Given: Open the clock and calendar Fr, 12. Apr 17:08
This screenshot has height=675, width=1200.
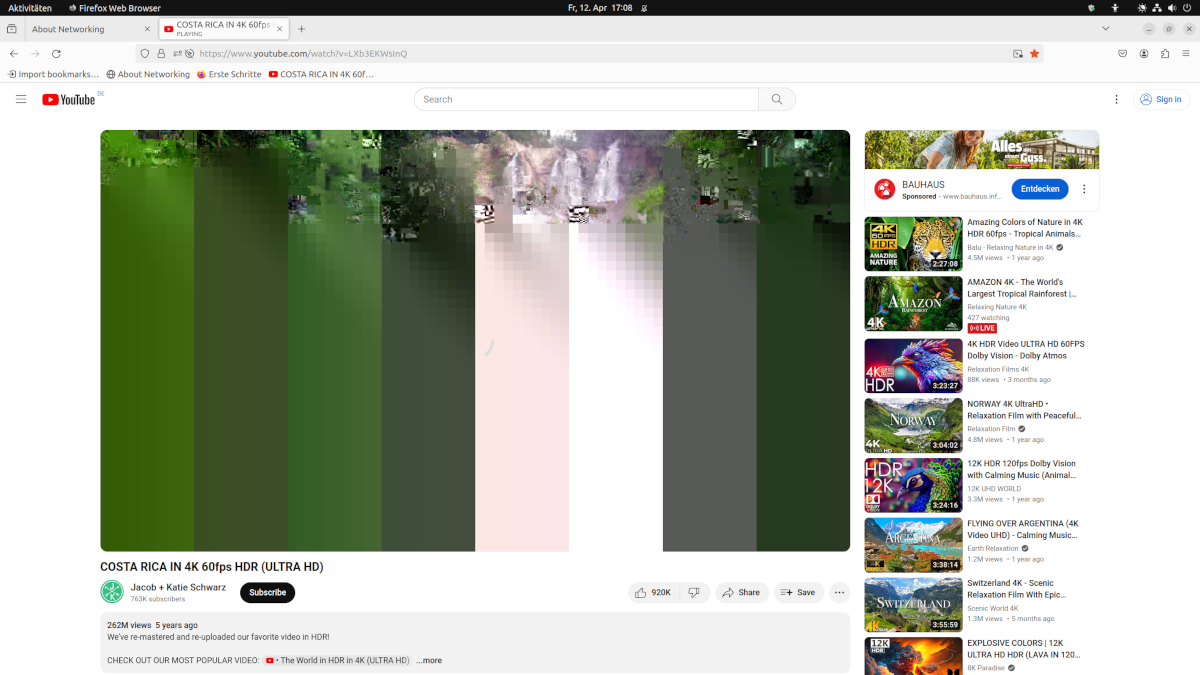Looking at the screenshot, I should coord(600,7).
